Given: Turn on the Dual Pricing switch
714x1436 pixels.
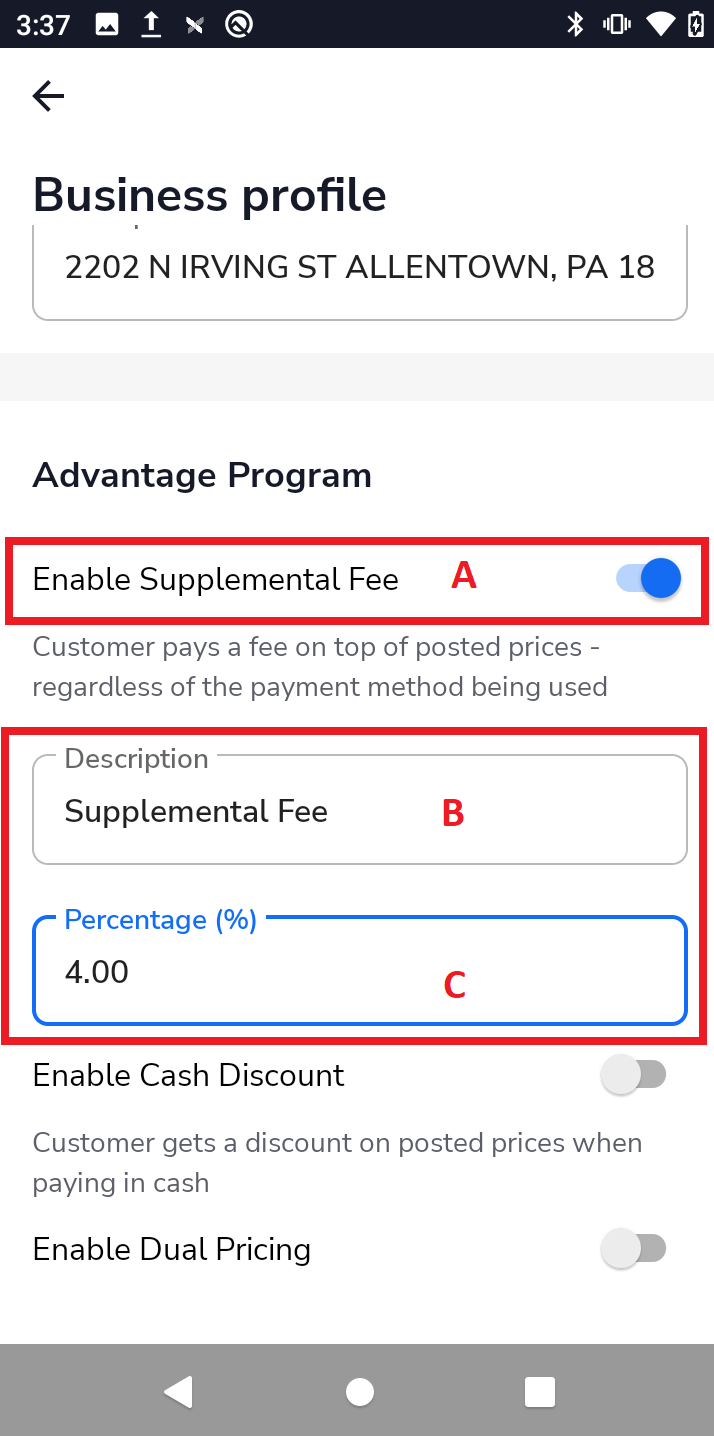Looking at the screenshot, I should (633, 1249).
